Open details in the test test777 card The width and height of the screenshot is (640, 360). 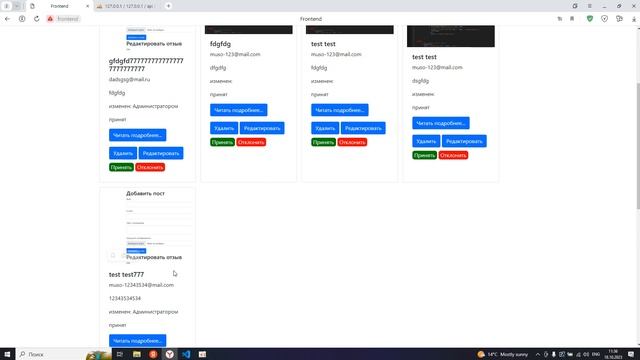click(x=138, y=340)
